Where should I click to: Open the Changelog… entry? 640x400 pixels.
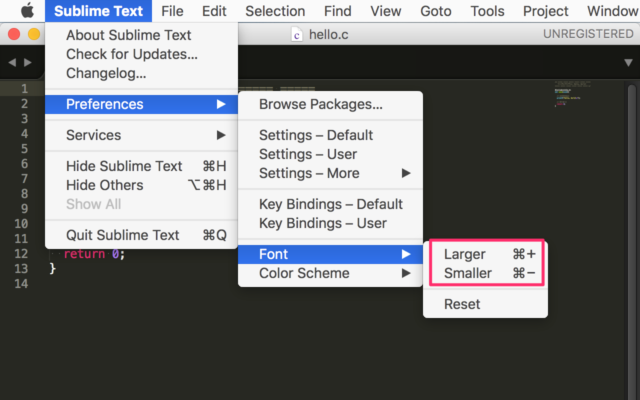pyautogui.click(x=141, y=73)
